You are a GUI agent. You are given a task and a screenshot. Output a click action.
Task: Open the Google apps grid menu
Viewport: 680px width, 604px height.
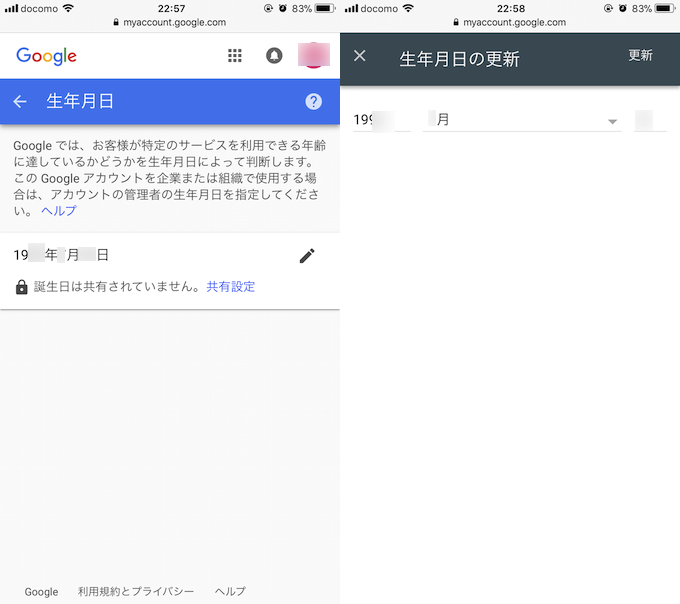point(235,56)
